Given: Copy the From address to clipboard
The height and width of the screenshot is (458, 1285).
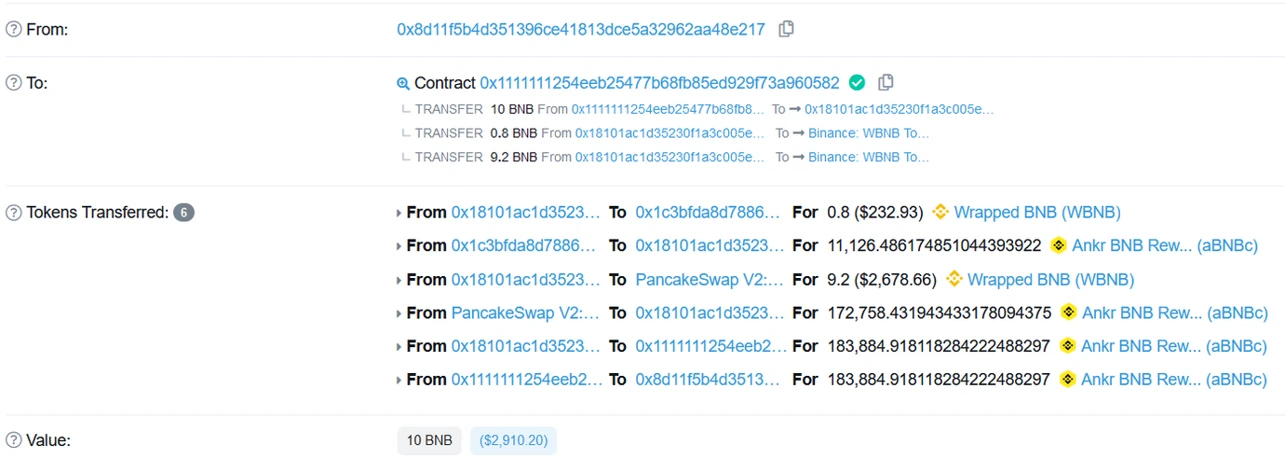Looking at the screenshot, I should [x=786, y=29].
